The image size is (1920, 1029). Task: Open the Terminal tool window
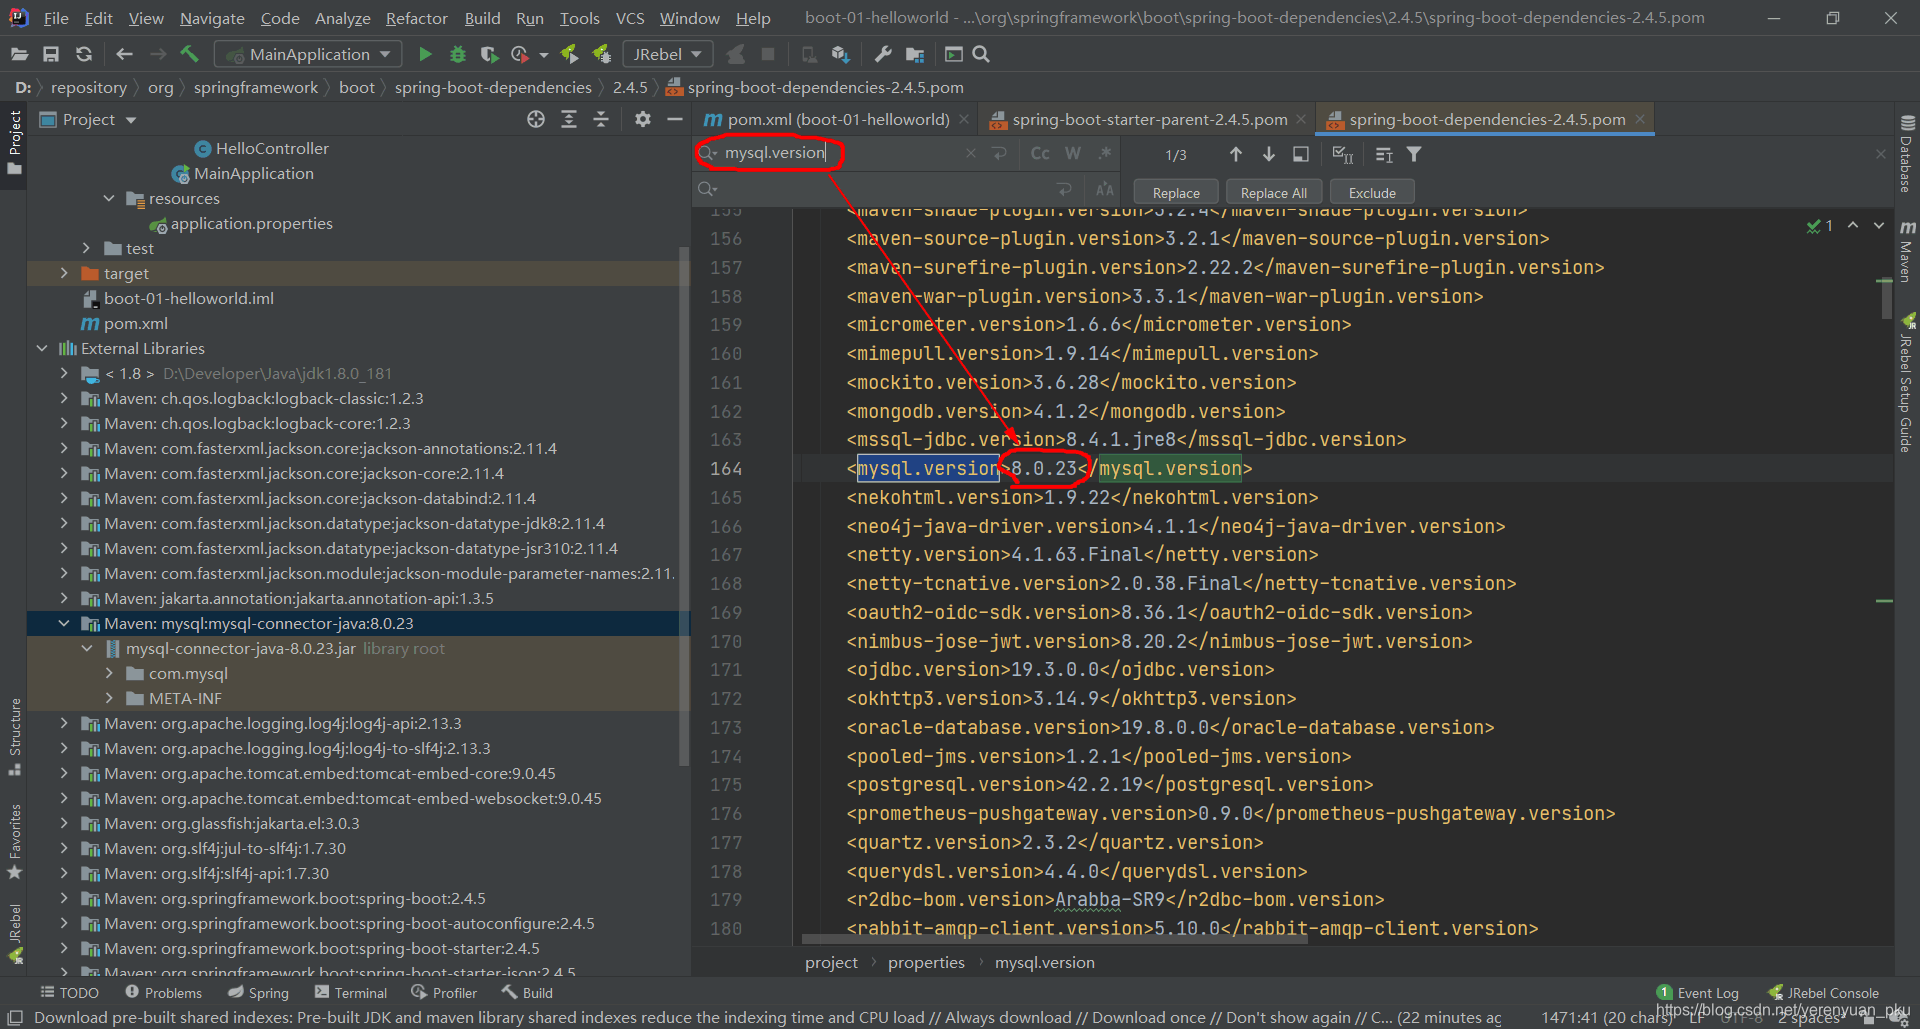coord(351,993)
